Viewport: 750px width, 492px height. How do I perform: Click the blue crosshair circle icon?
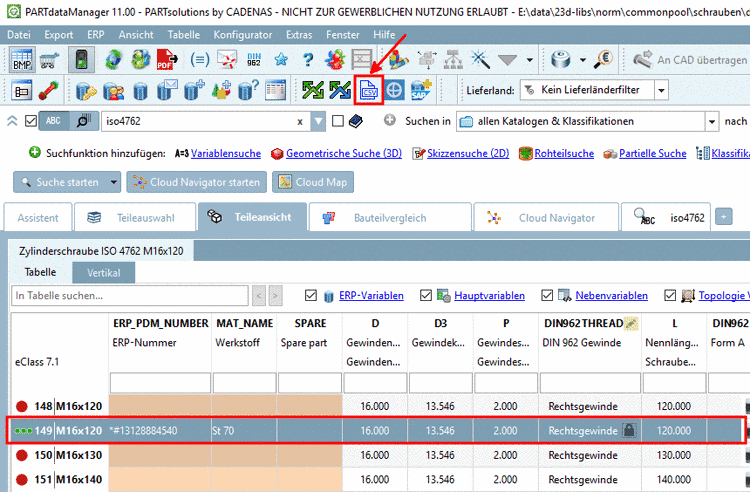tap(395, 90)
